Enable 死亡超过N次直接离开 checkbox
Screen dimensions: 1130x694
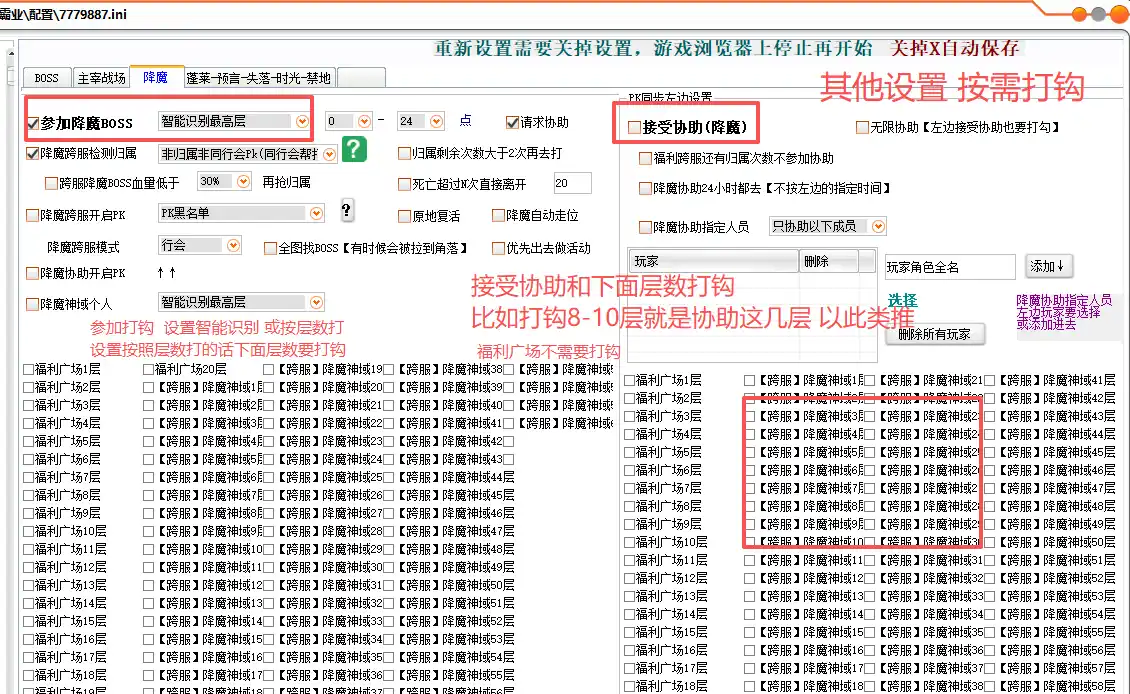point(404,184)
